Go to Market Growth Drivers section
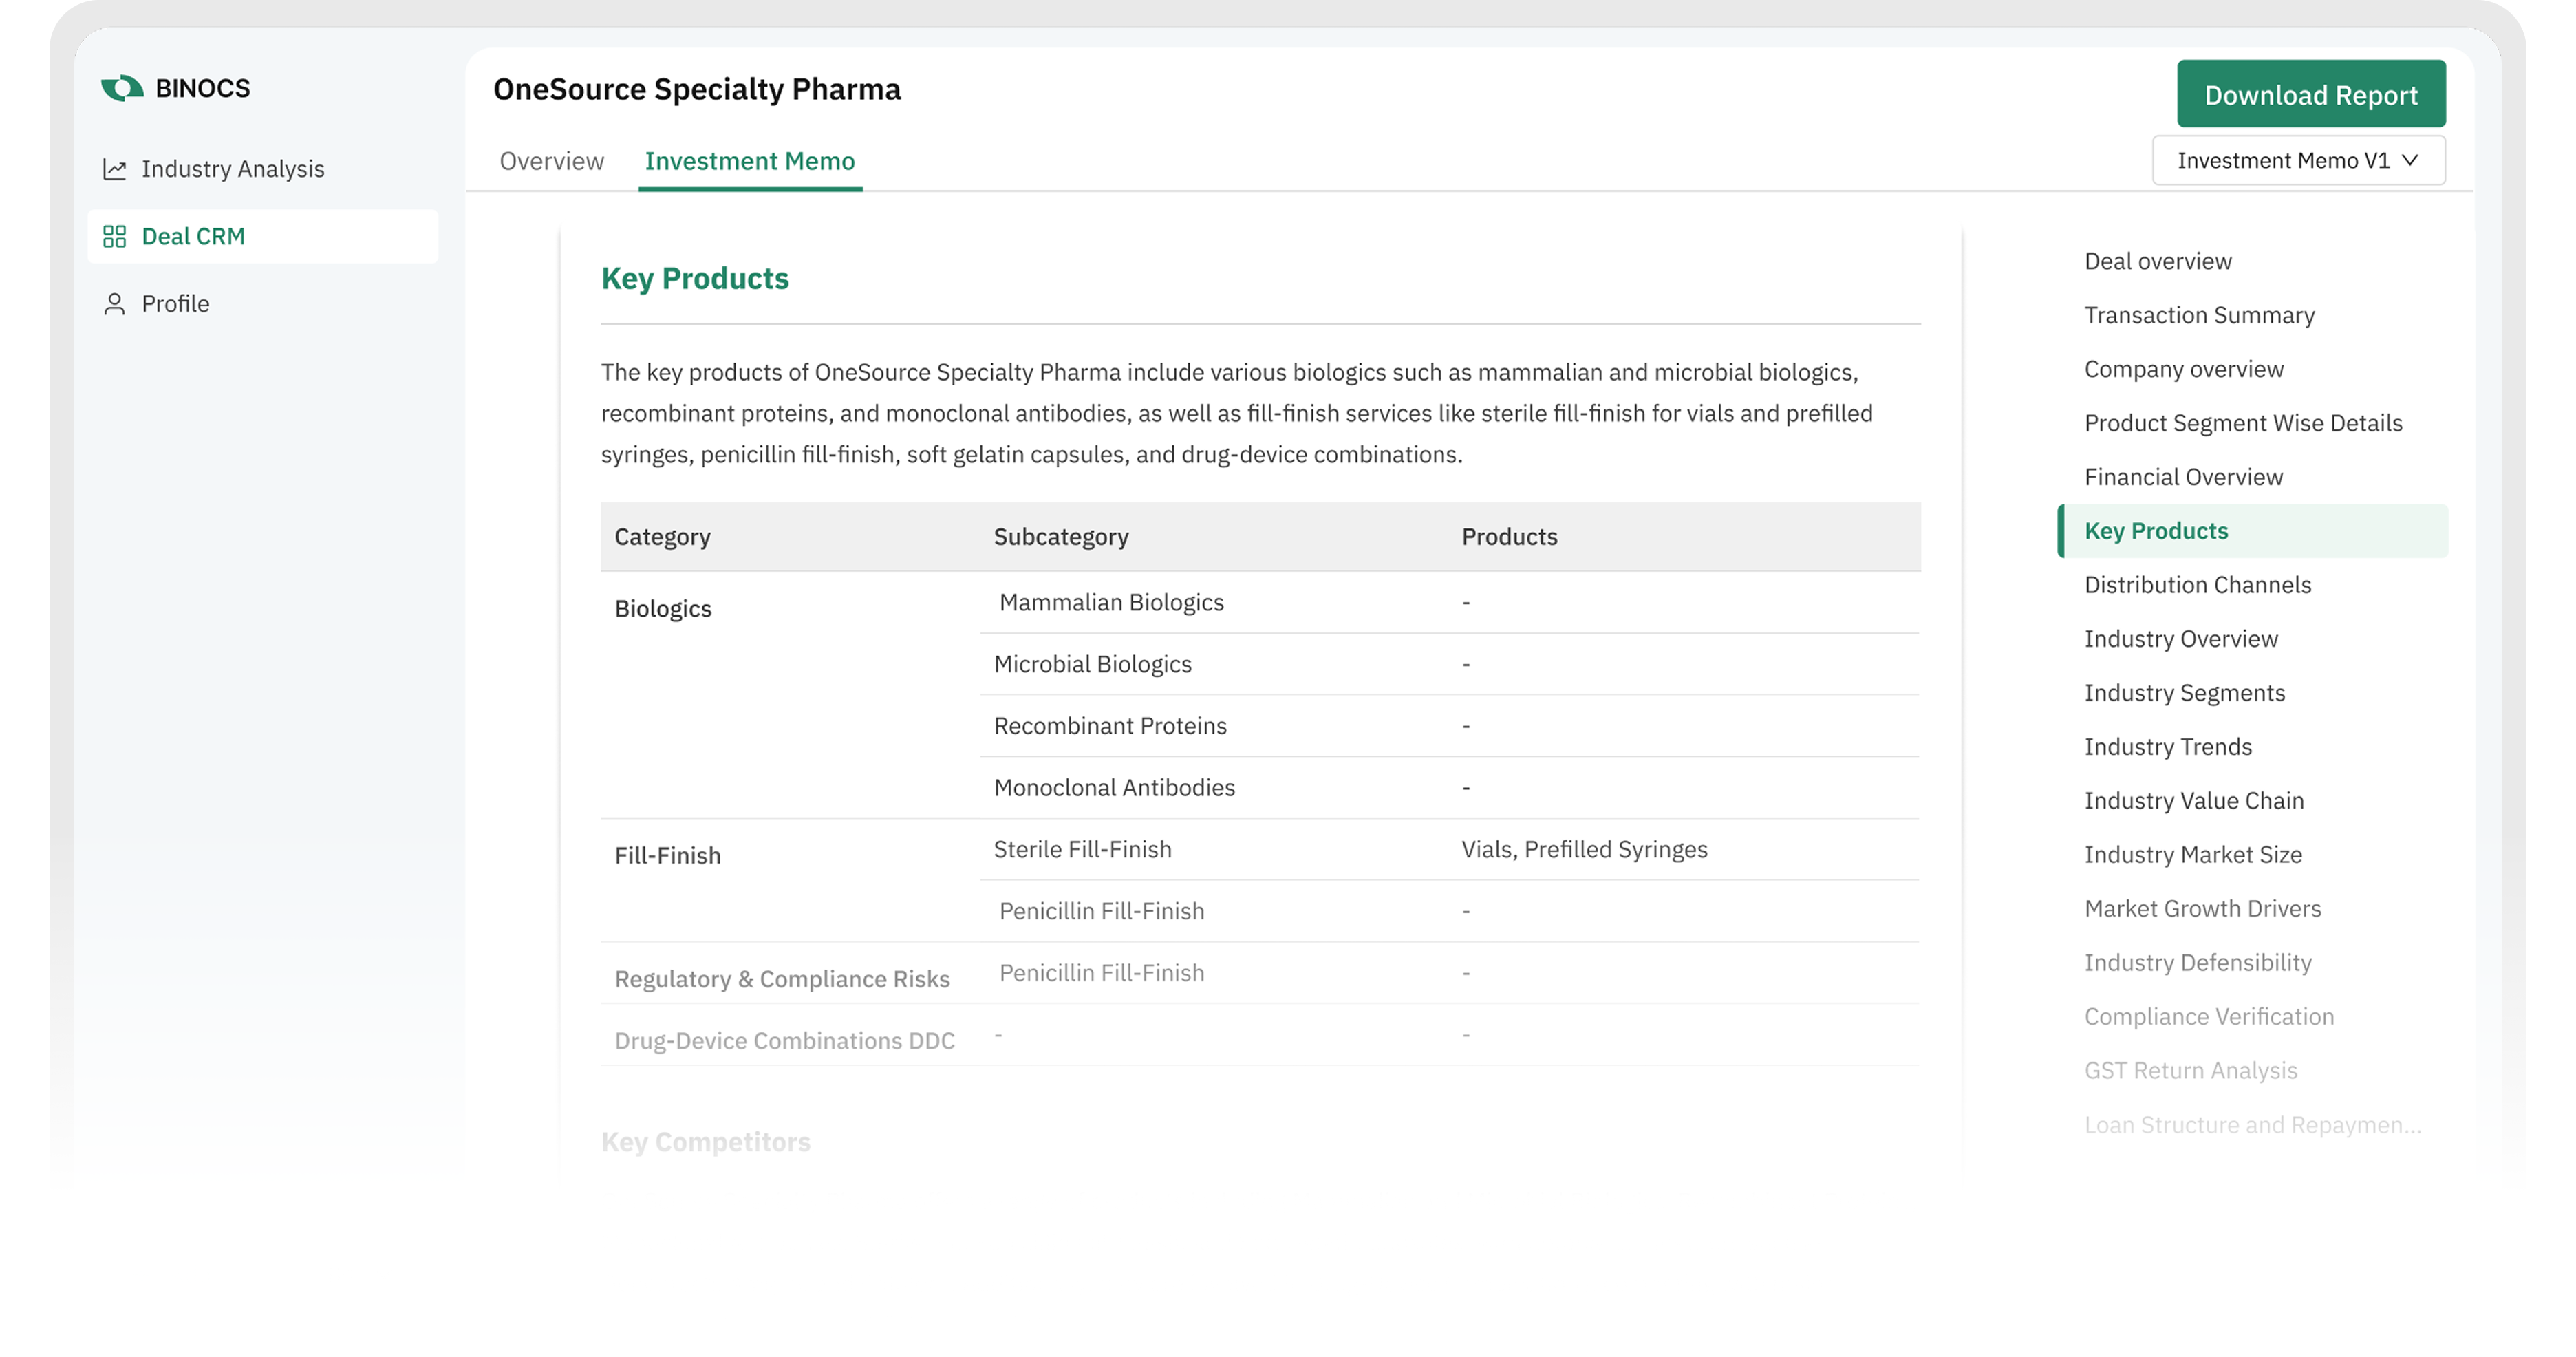The height and width of the screenshot is (1357, 2576). (x=2202, y=909)
